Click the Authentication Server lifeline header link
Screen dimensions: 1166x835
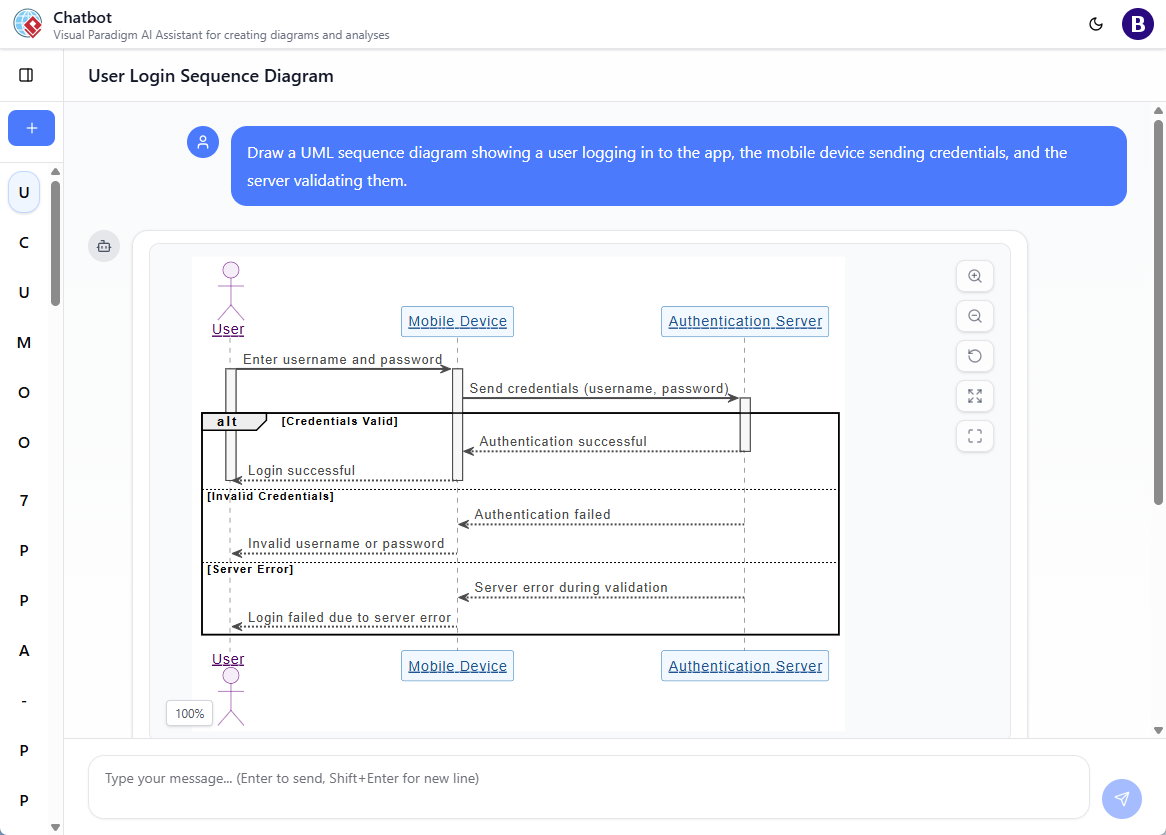pyautogui.click(x=745, y=321)
